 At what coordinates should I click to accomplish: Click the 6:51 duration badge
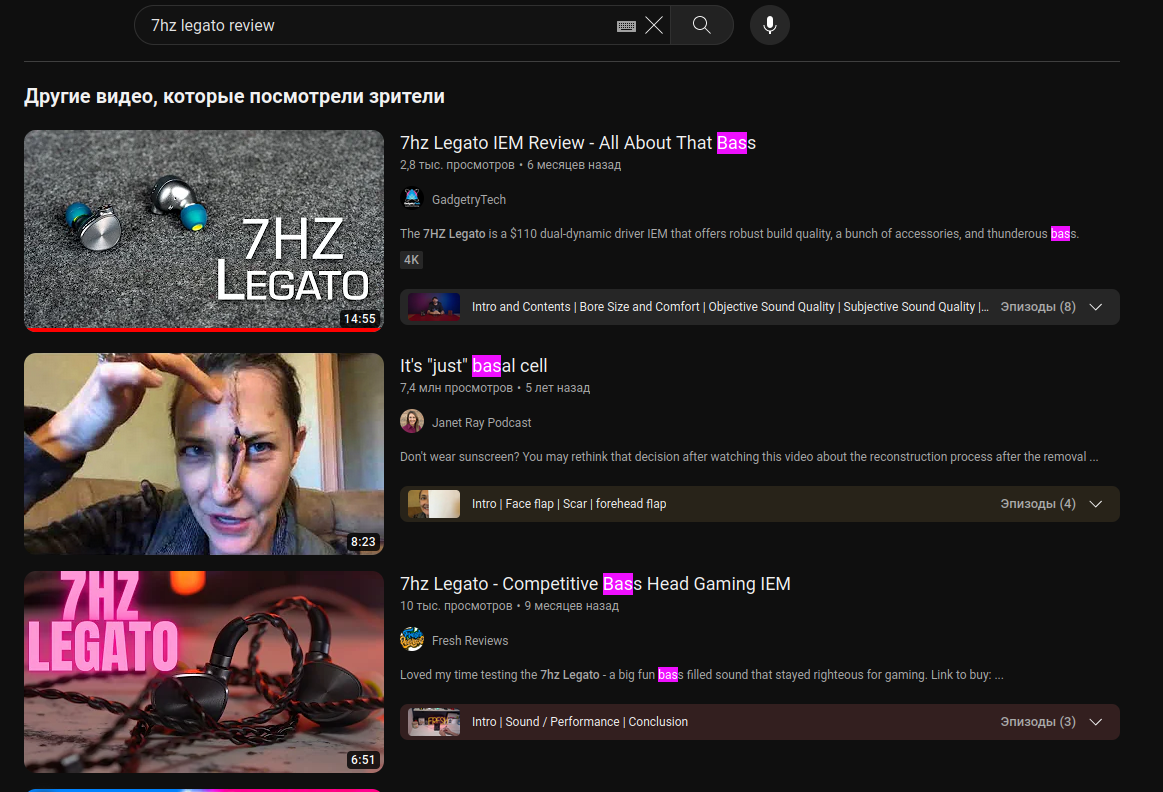click(x=363, y=759)
